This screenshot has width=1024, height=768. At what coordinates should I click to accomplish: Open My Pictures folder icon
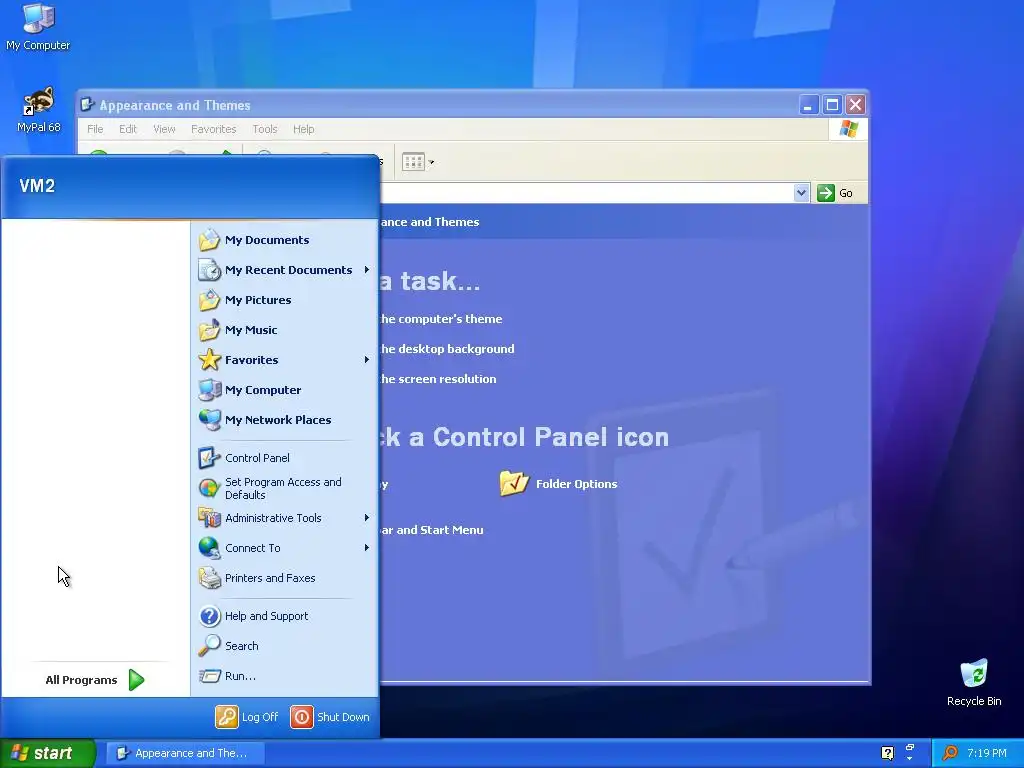[x=210, y=300]
